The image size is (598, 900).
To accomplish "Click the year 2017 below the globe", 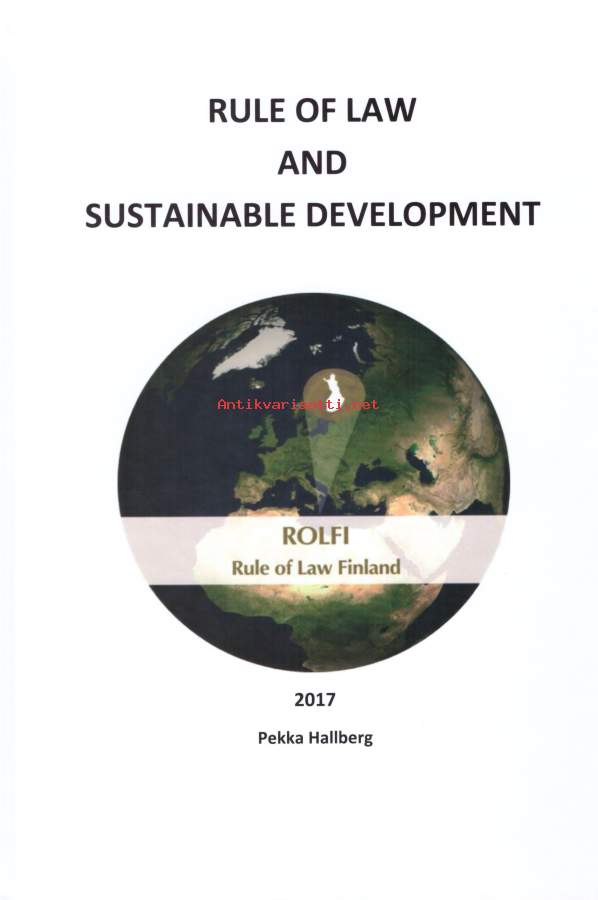I will [314, 700].
